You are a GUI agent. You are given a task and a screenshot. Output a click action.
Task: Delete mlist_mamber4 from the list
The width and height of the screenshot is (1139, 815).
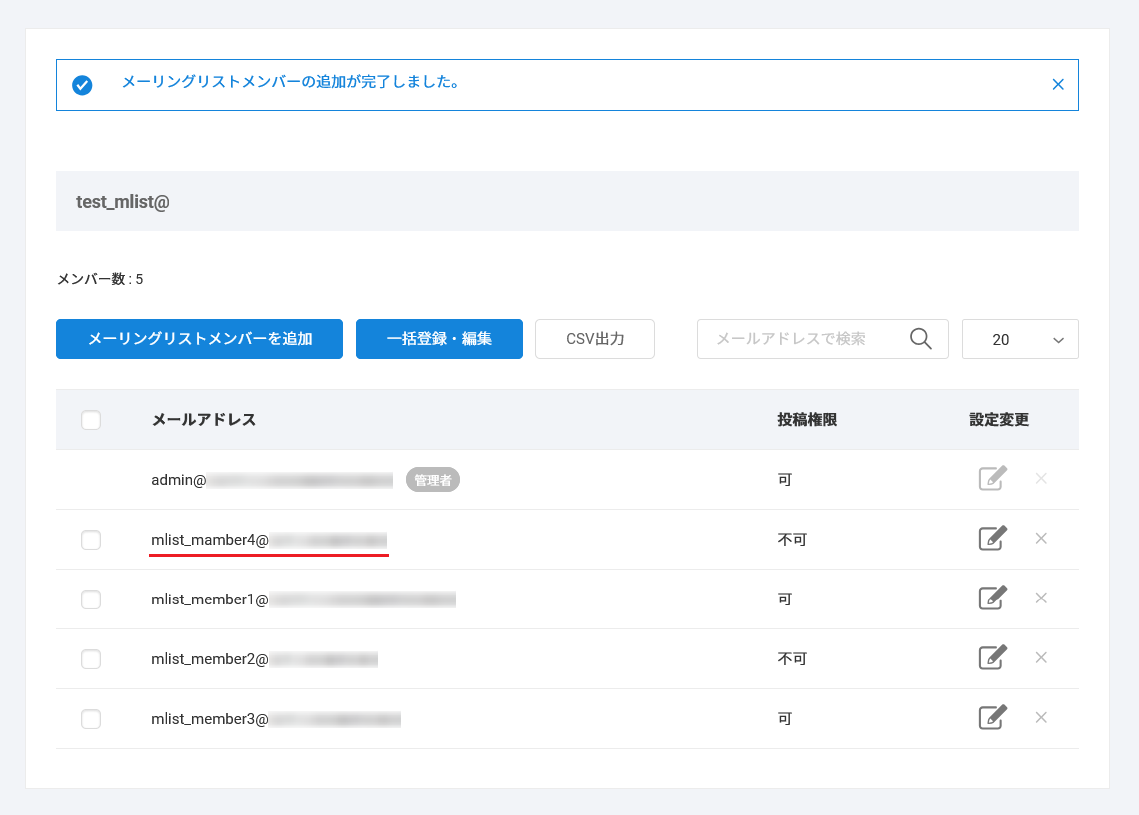coord(1040,539)
